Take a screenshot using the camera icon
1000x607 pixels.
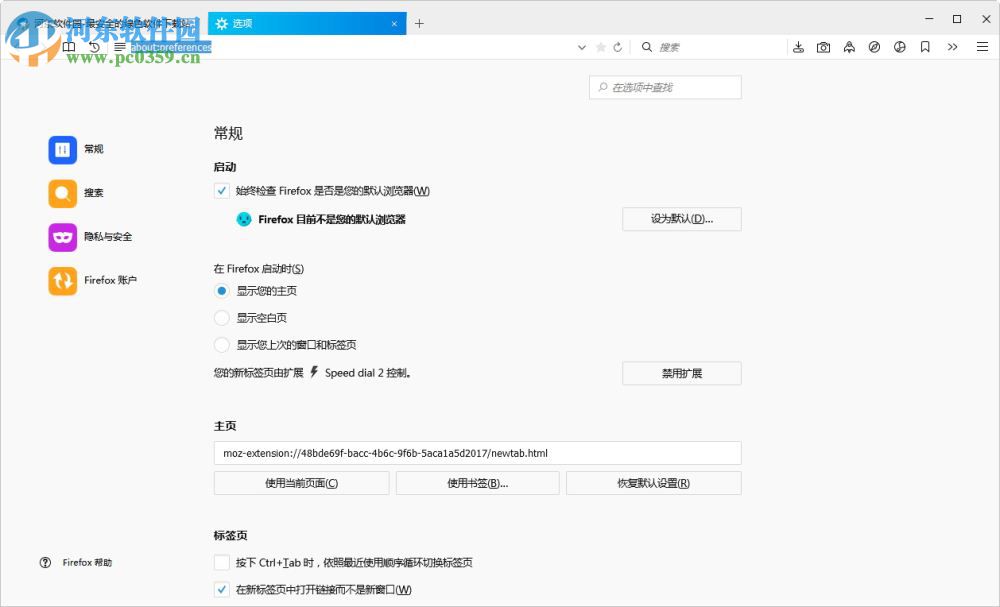[x=824, y=46]
